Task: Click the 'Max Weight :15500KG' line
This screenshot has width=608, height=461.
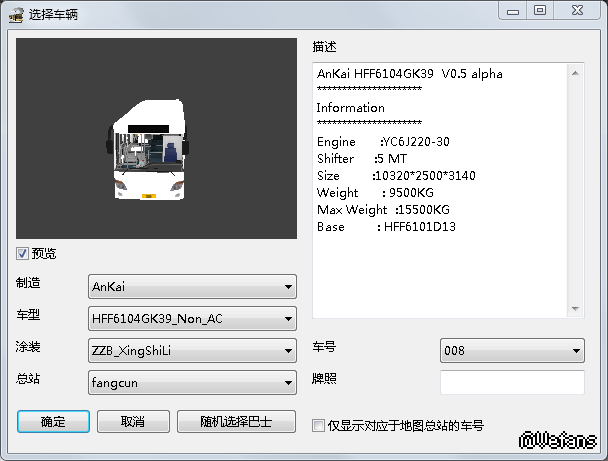Action: [383, 210]
